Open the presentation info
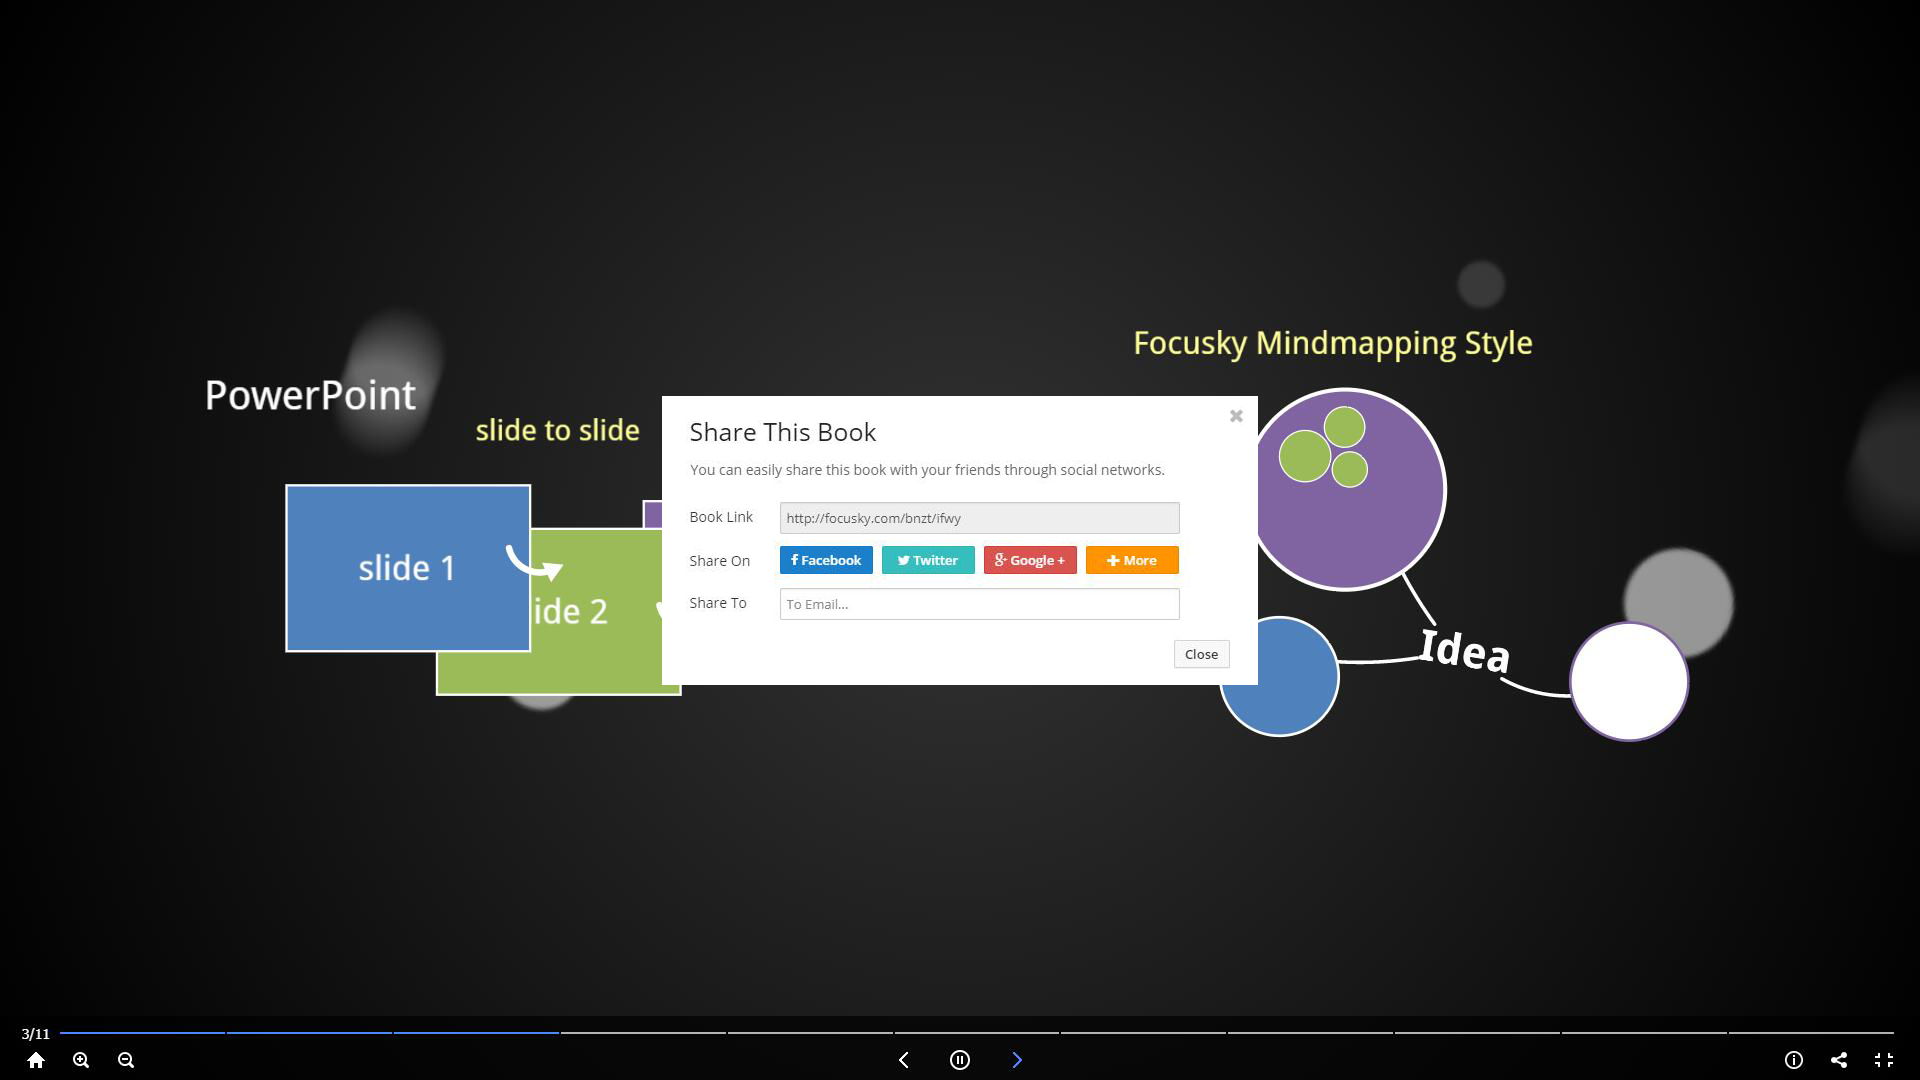The width and height of the screenshot is (1920, 1080). pos(1794,1060)
